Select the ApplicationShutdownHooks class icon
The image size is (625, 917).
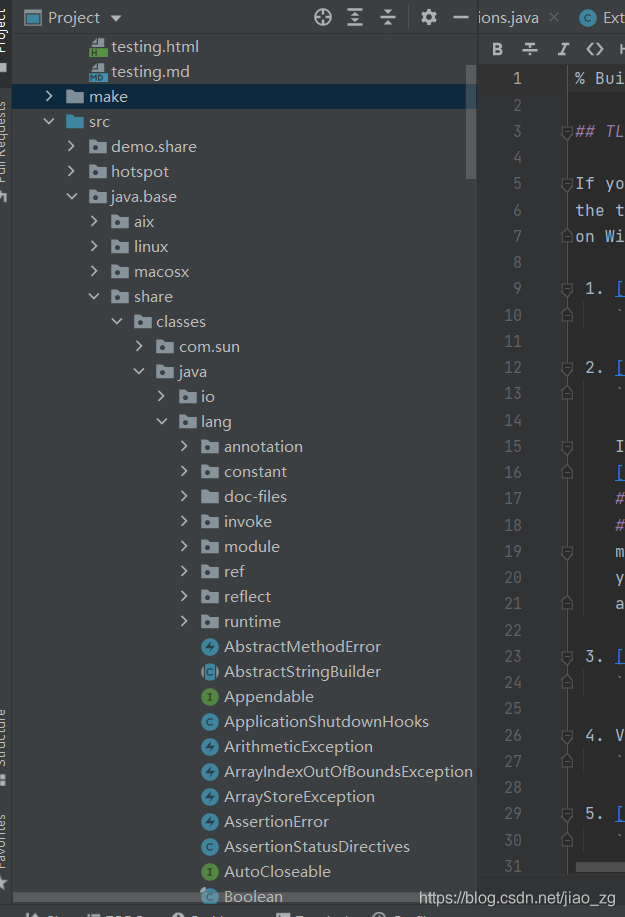210,722
